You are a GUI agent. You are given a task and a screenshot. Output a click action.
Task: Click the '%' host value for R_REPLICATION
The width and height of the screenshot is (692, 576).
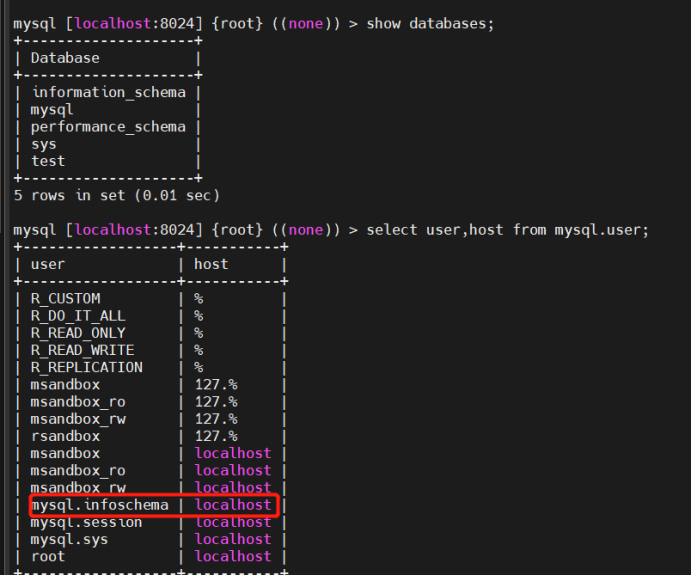pyautogui.click(x=199, y=368)
